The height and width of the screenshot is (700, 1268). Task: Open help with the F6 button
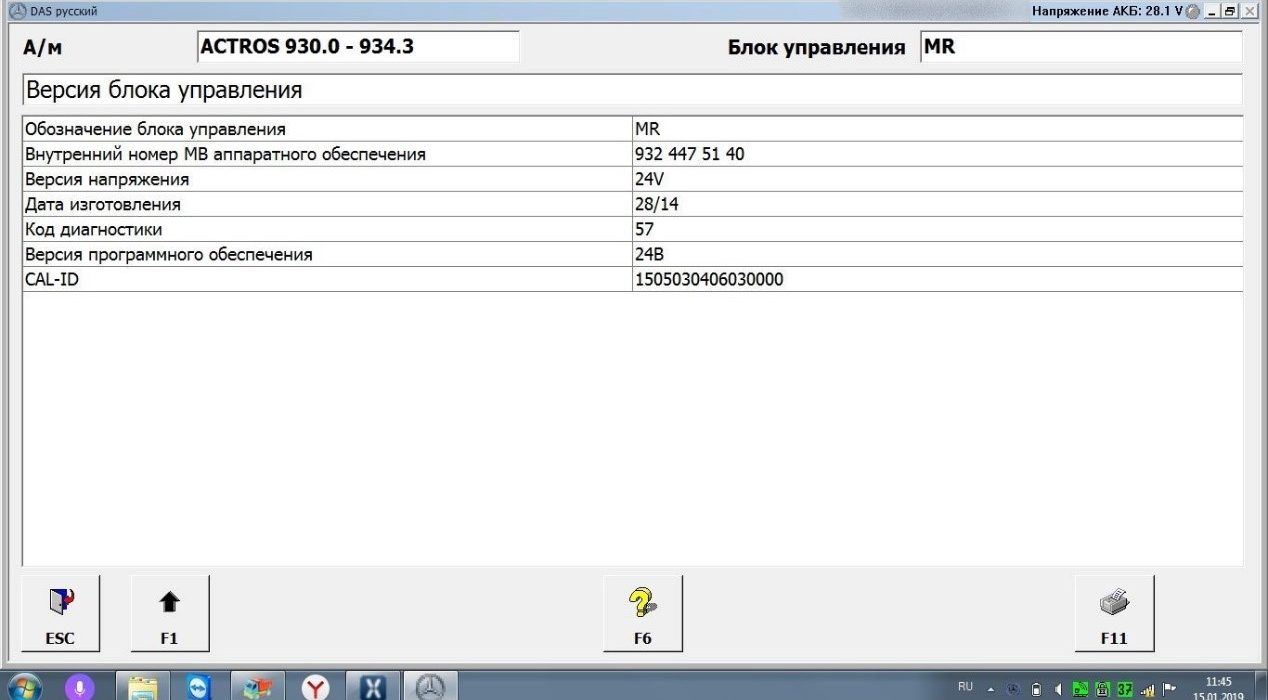coord(643,613)
